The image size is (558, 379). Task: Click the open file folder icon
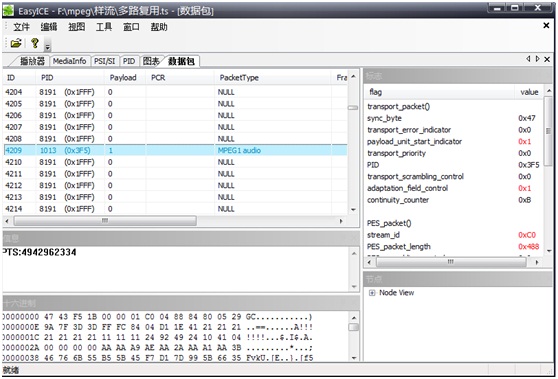(16, 43)
